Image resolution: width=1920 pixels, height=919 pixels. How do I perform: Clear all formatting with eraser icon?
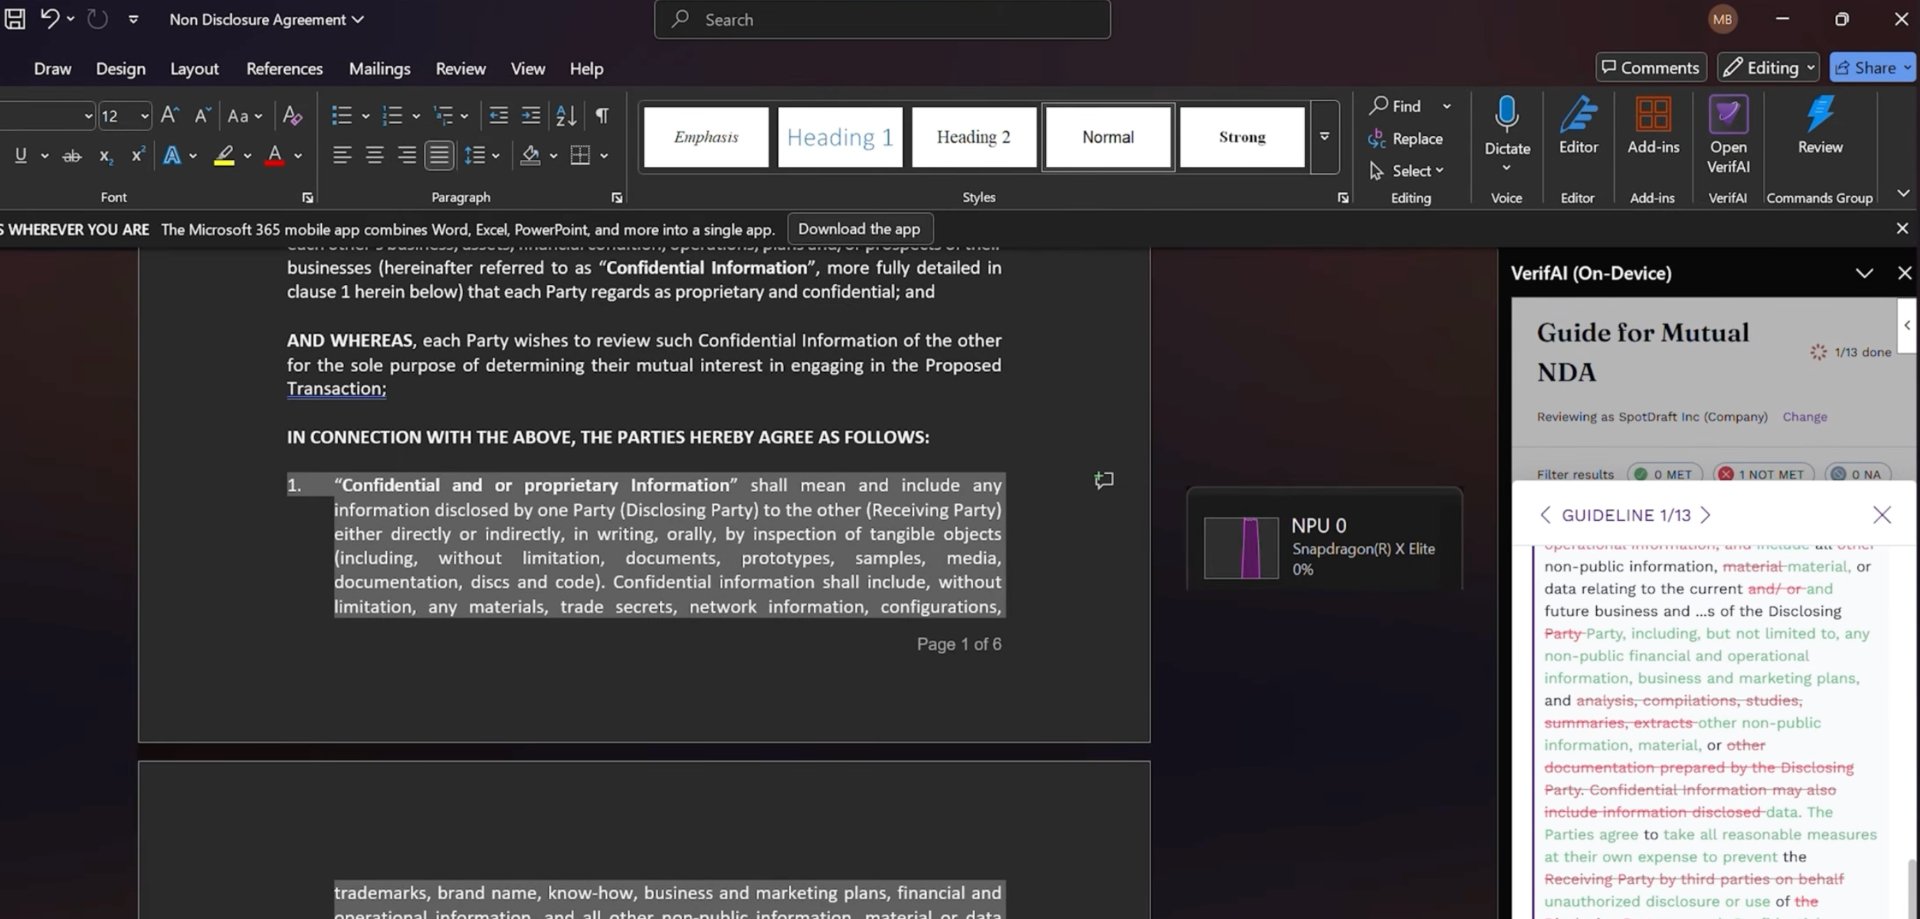pyautogui.click(x=292, y=116)
